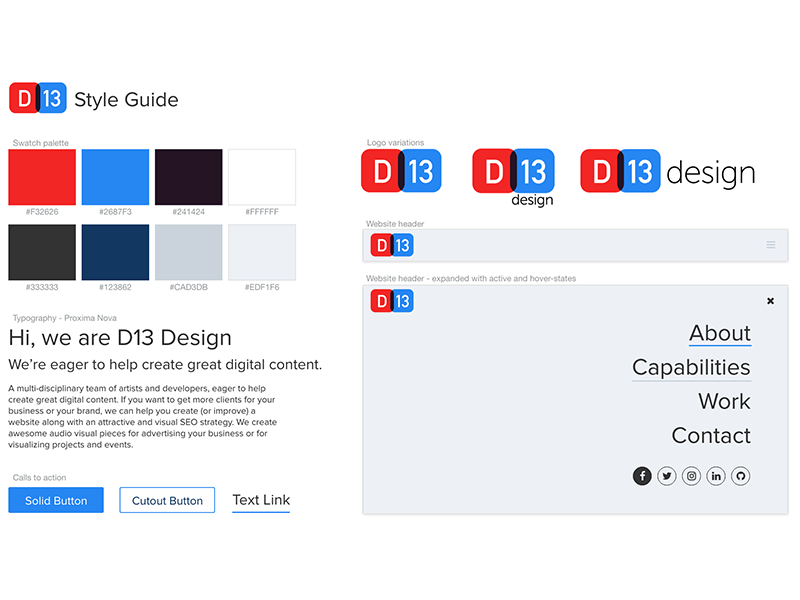Open the GitHub social icon
Image resolution: width=800 pixels, height=600 pixels.
(740, 476)
